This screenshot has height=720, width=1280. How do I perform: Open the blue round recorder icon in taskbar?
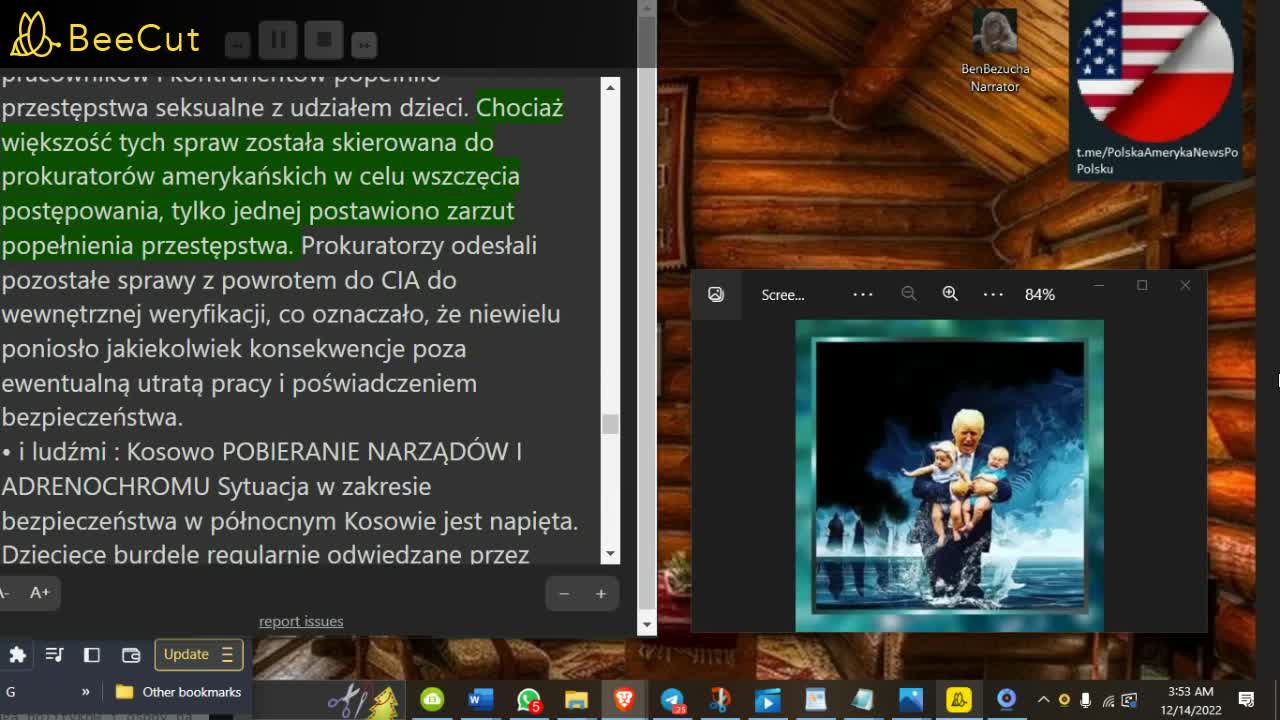[x=1007, y=699]
